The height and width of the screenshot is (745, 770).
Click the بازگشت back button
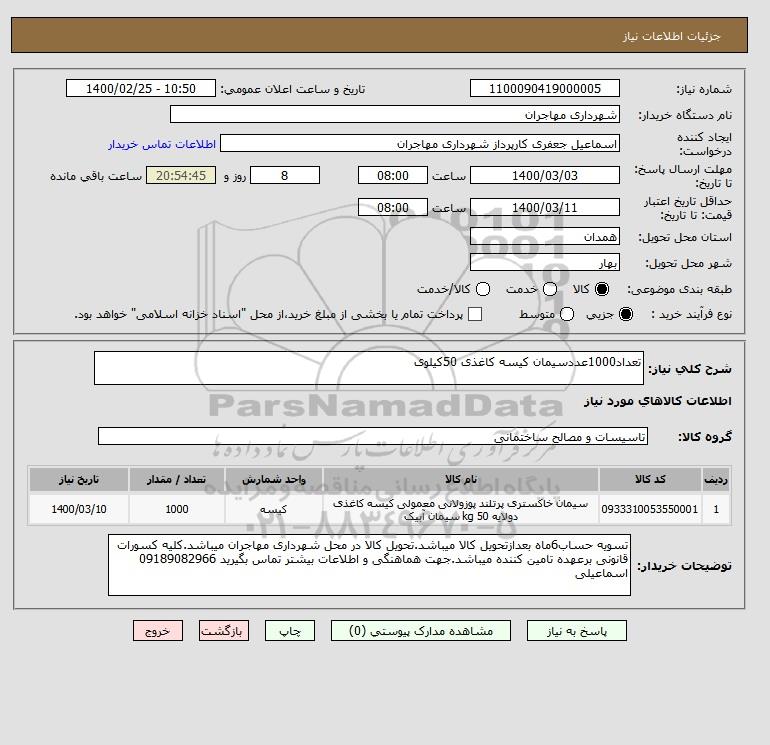[224, 631]
